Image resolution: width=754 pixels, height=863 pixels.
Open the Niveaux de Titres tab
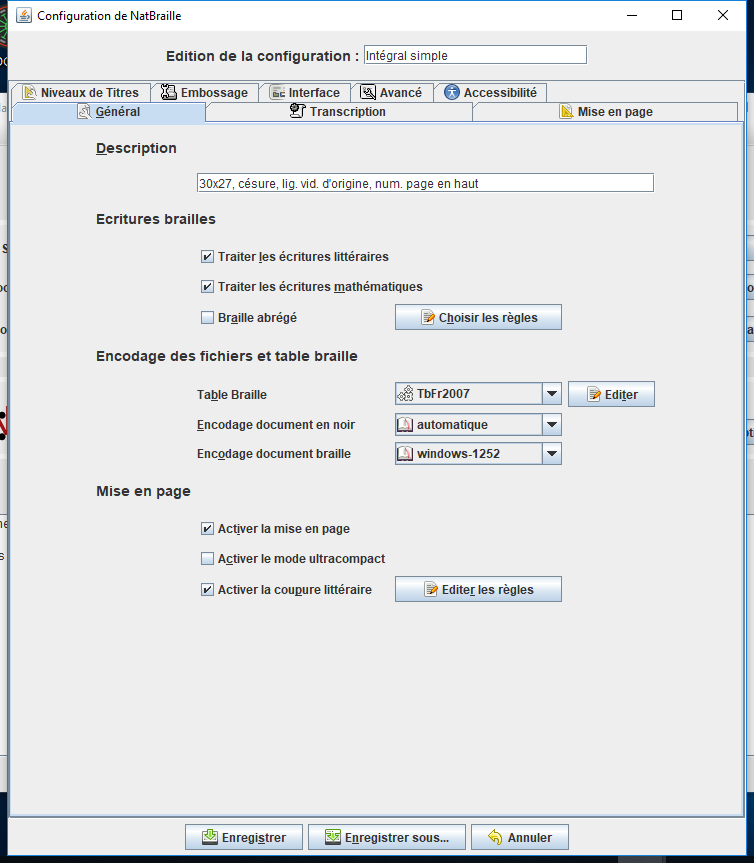click(x=81, y=92)
